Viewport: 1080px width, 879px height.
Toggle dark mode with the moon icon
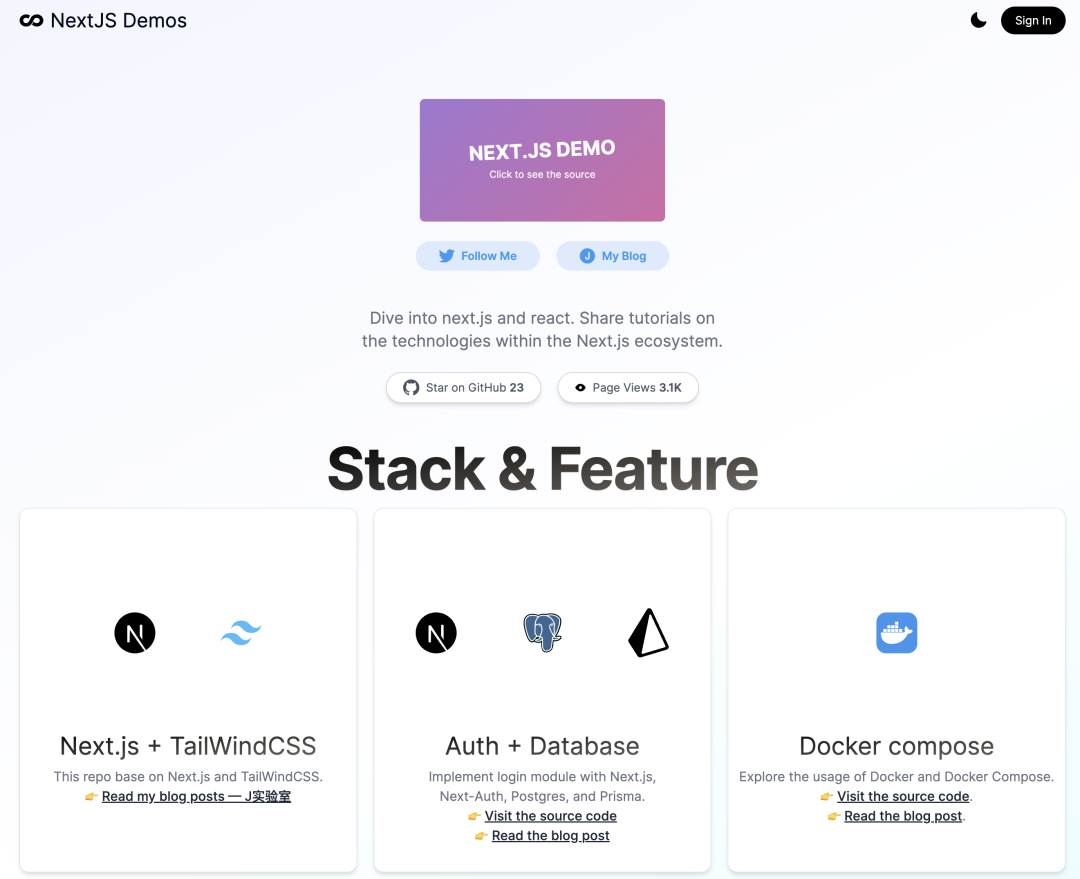978,21
